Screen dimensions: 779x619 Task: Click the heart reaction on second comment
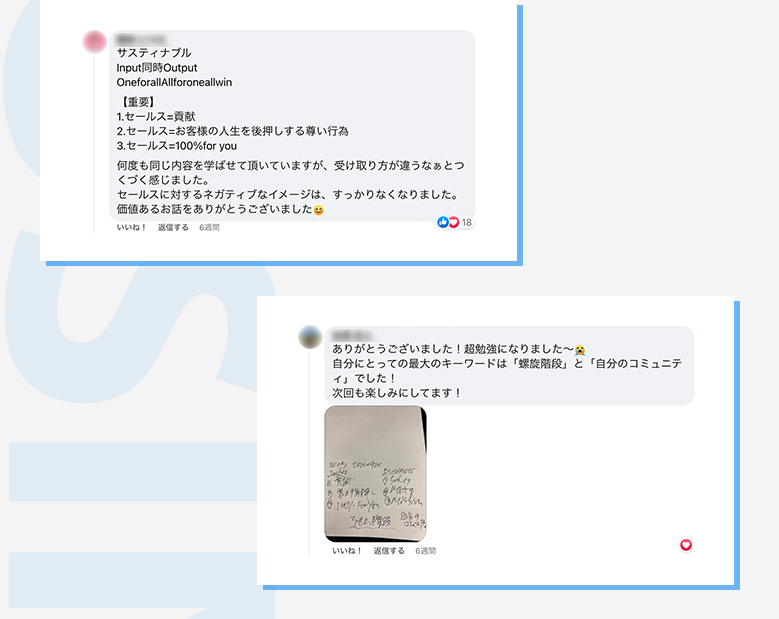click(686, 545)
